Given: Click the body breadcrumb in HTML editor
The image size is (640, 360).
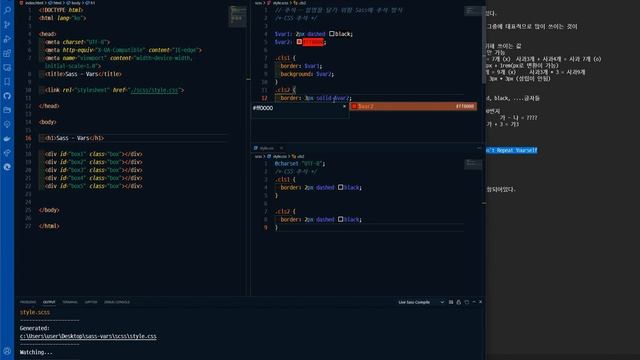Looking at the screenshot, I should click(x=76, y=3).
